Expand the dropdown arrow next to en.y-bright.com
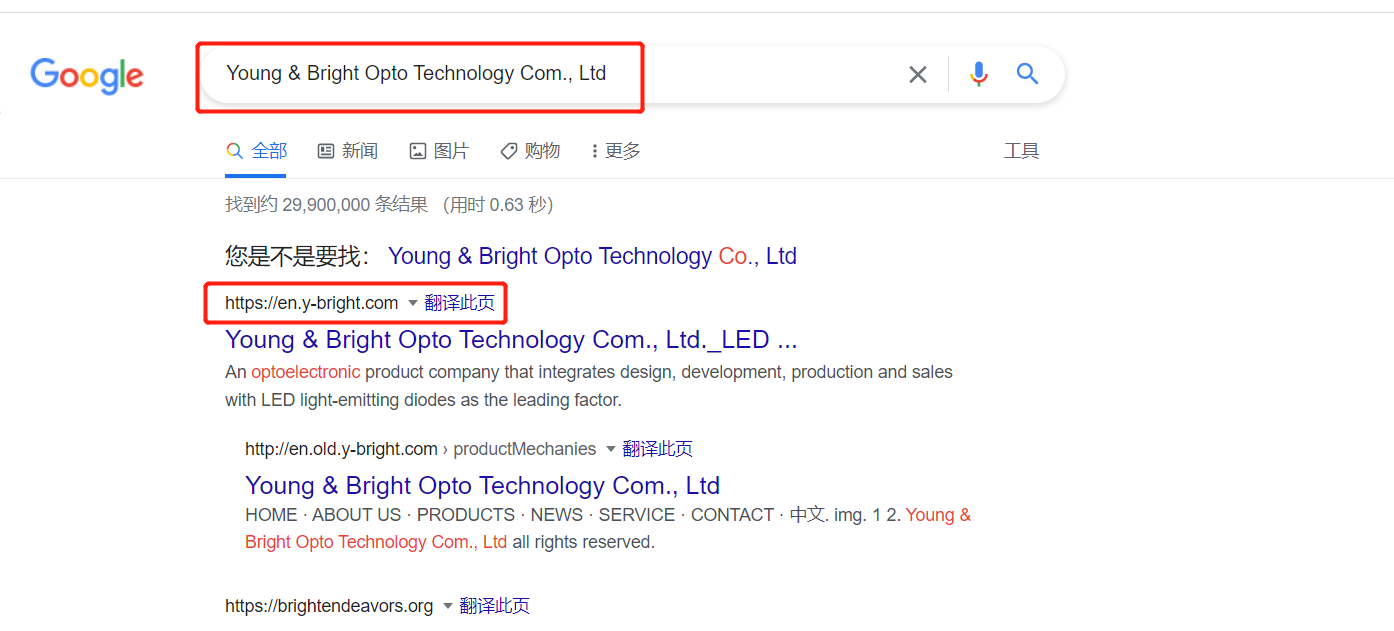The width and height of the screenshot is (1394, 631). [411, 302]
